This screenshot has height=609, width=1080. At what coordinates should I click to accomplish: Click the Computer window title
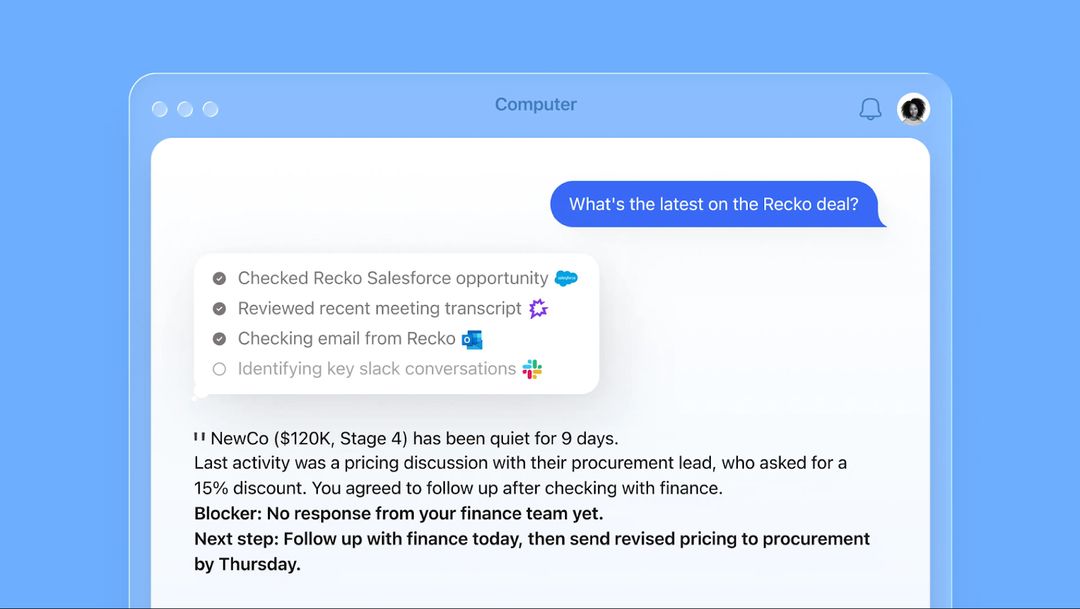click(536, 104)
